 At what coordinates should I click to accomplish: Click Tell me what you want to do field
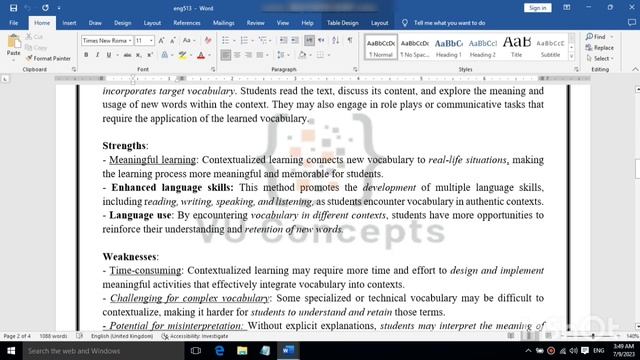pos(449,23)
